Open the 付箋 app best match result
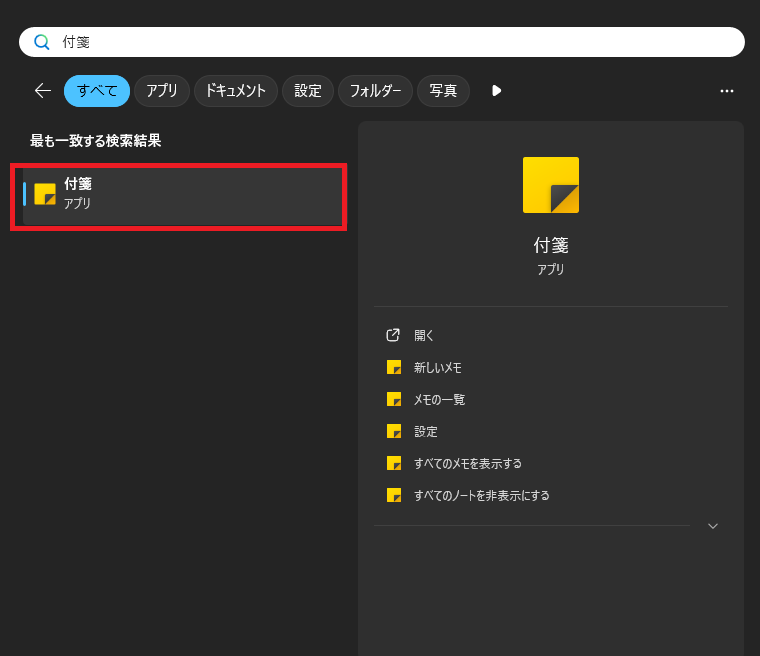 point(182,196)
